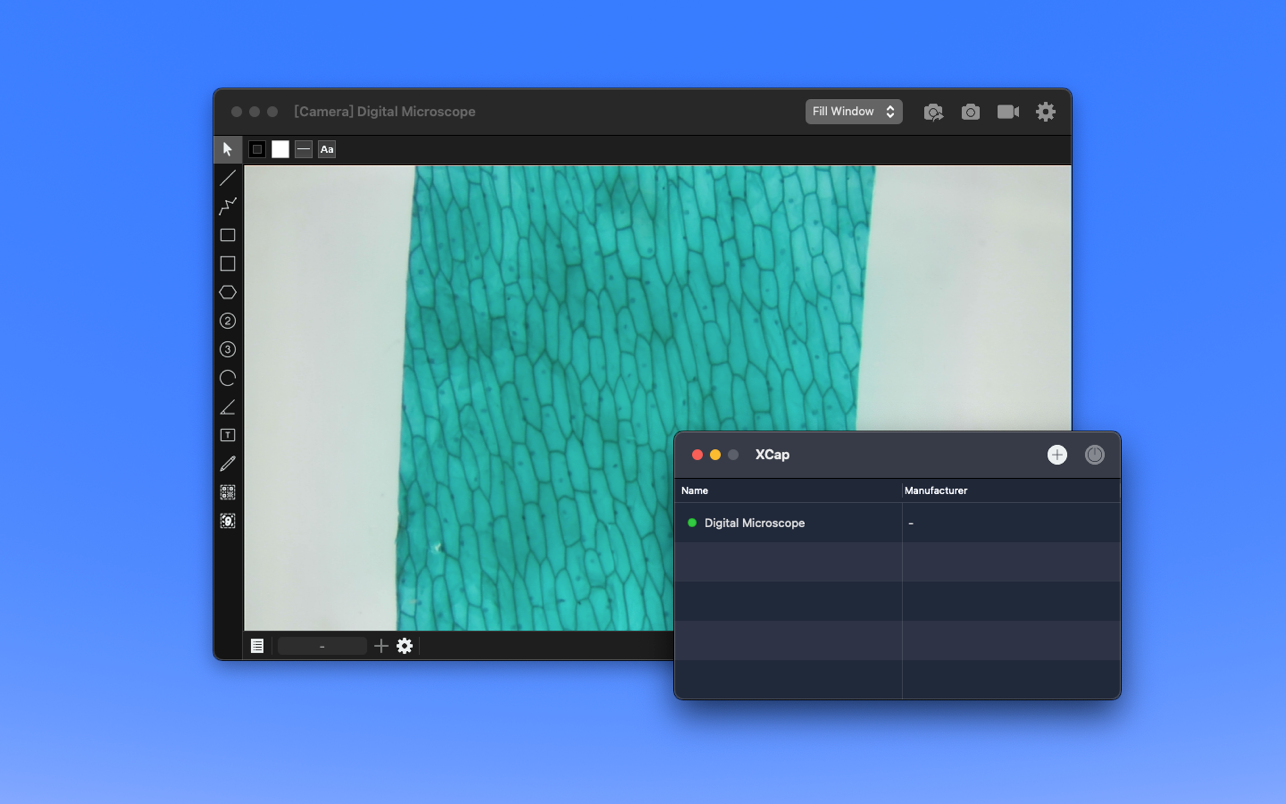Select the arrow pointer tool
1286x804 pixels.
point(228,149)
